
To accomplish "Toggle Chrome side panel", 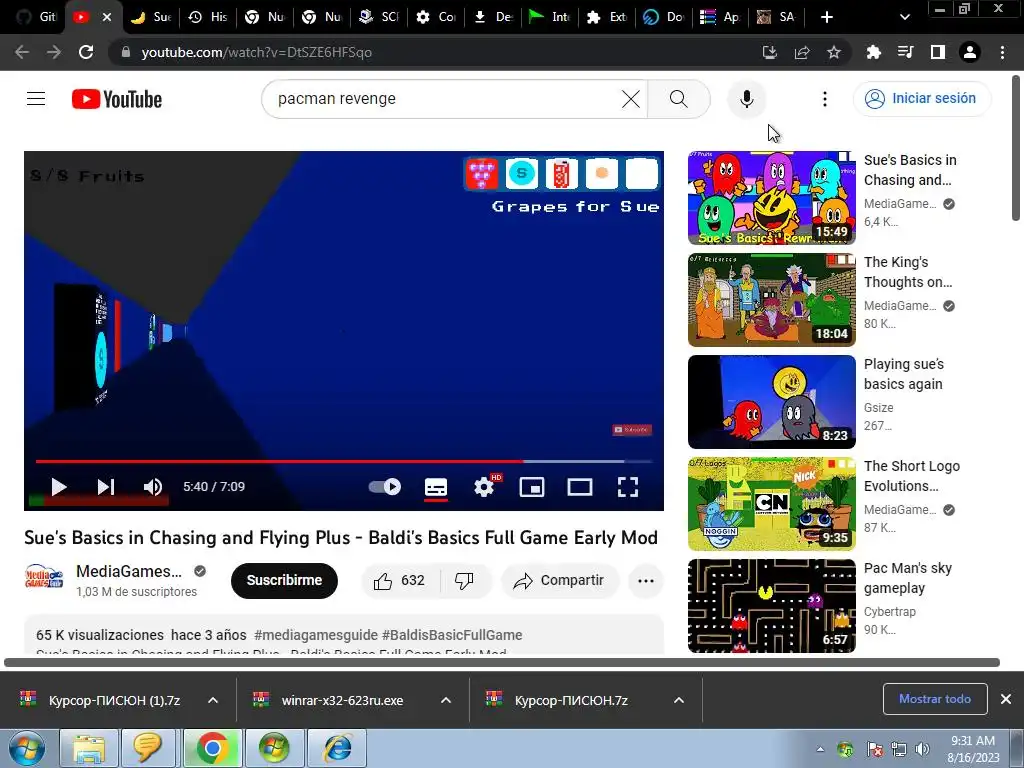I will point(938,52).
